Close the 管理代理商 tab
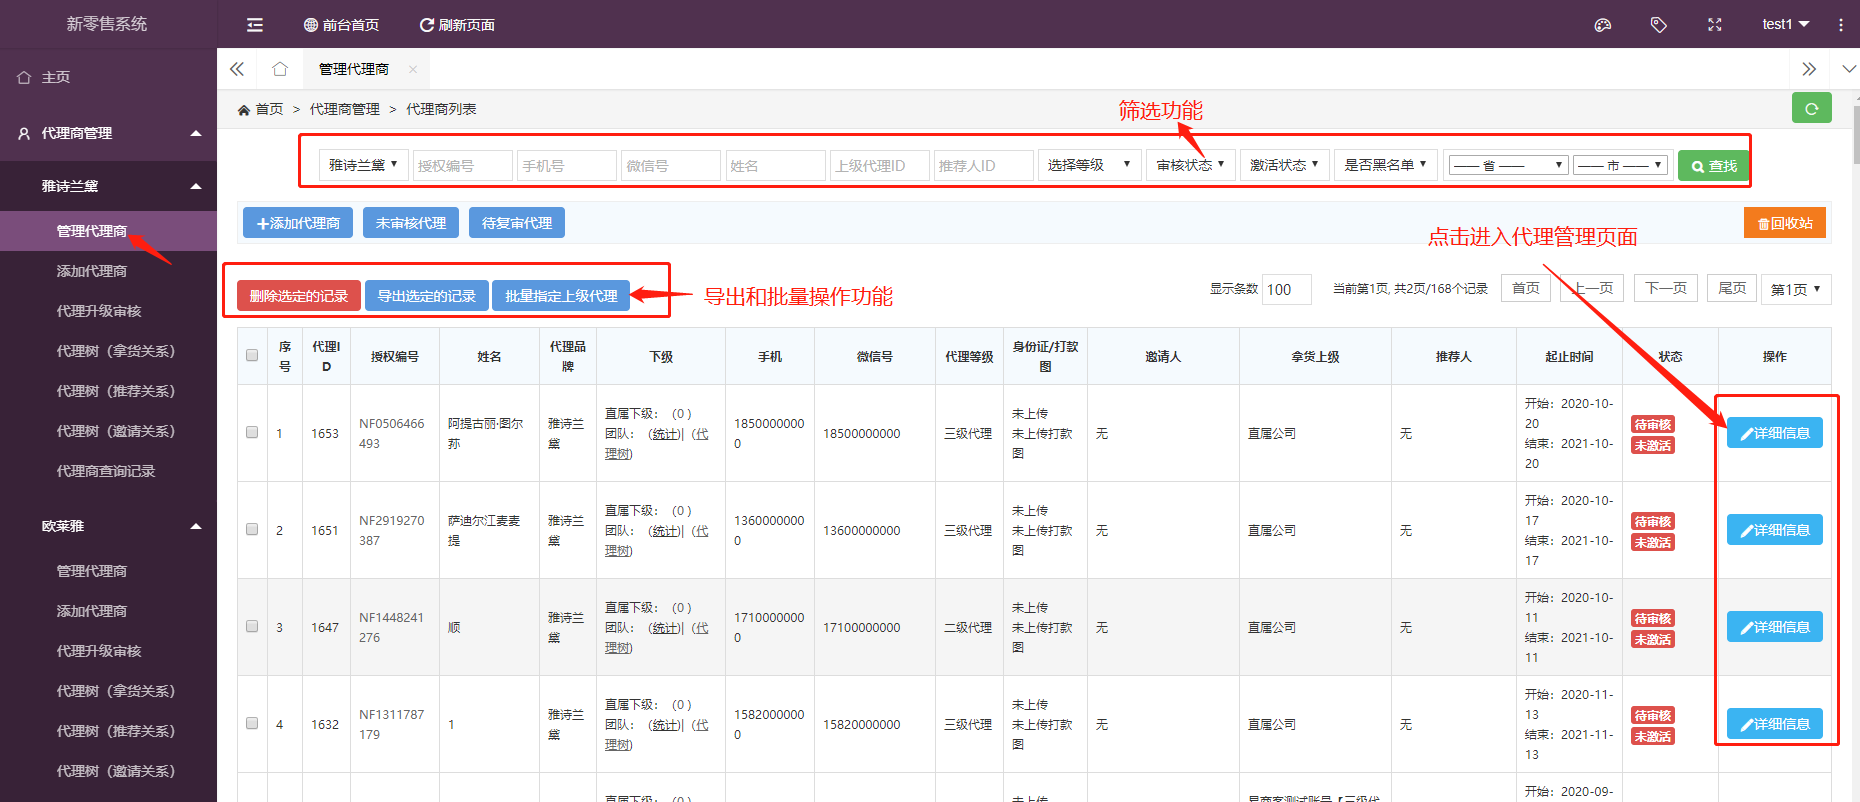 [413, 69]
